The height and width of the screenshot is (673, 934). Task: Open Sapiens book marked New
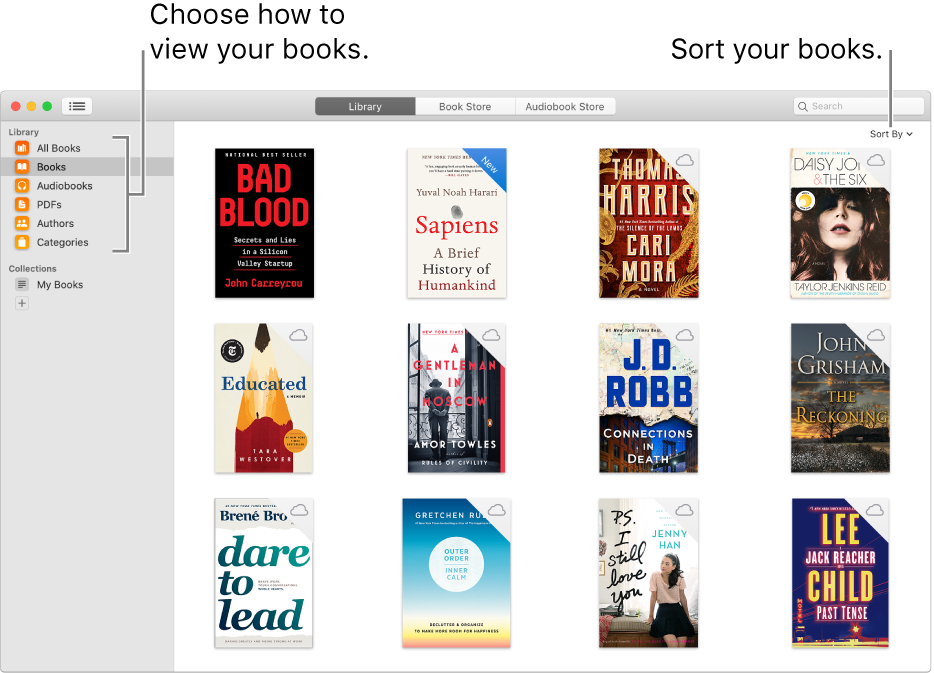tap(457, 223)
